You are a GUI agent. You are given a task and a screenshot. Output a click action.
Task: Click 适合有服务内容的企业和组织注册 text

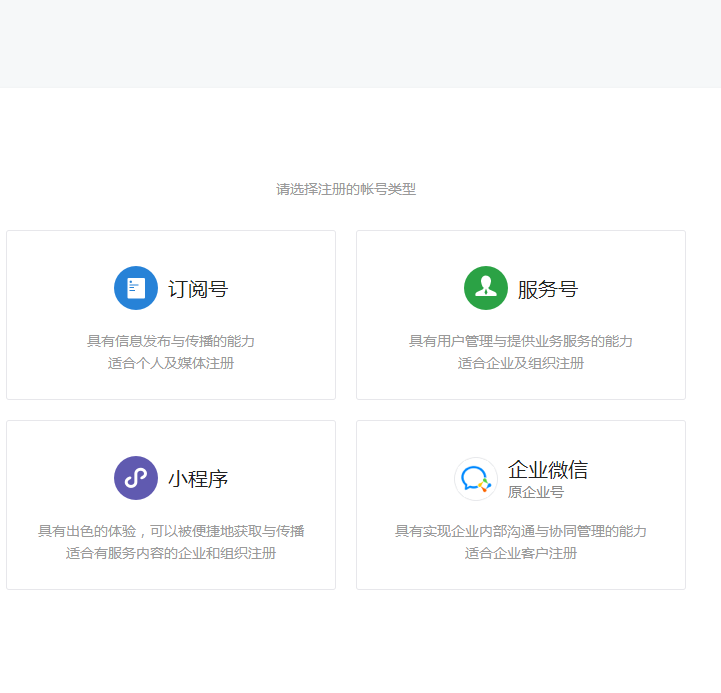tap(171, 553)
